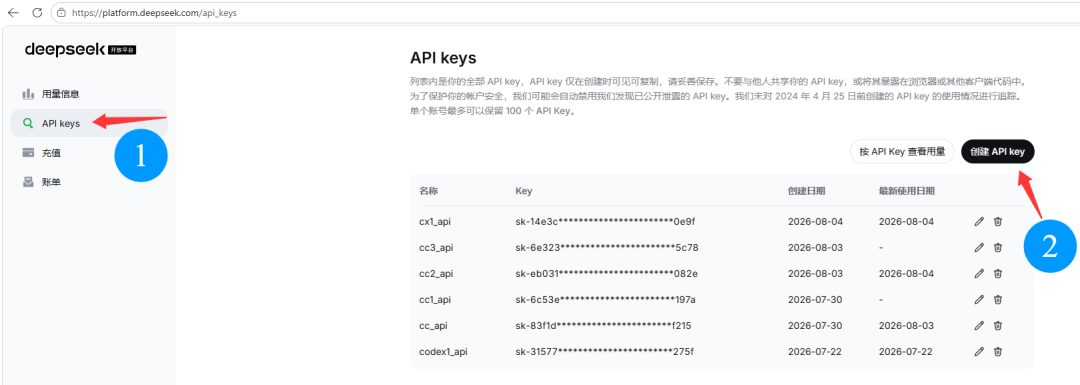Click the lock icon in address bar
Image resolution: width=1080 pixels, height=385 pixels.
click(x=62, y=12)
